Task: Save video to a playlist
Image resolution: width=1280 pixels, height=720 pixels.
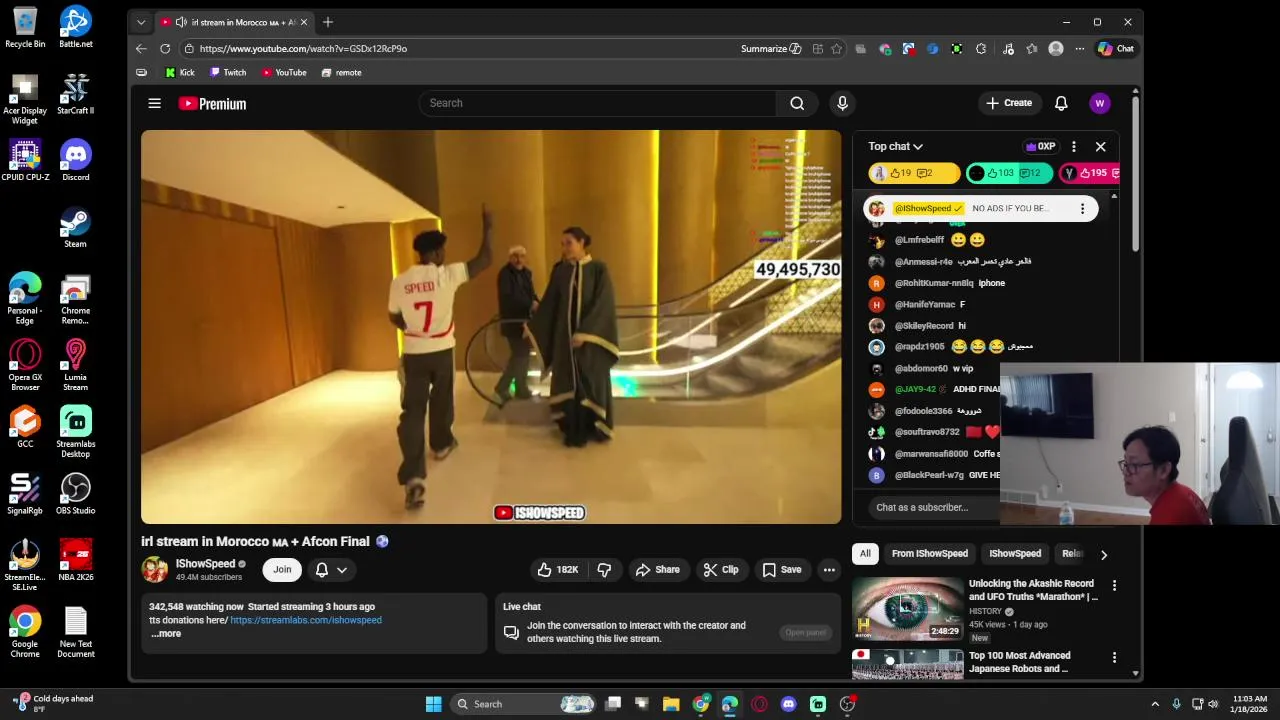Action: click(782, 569)
